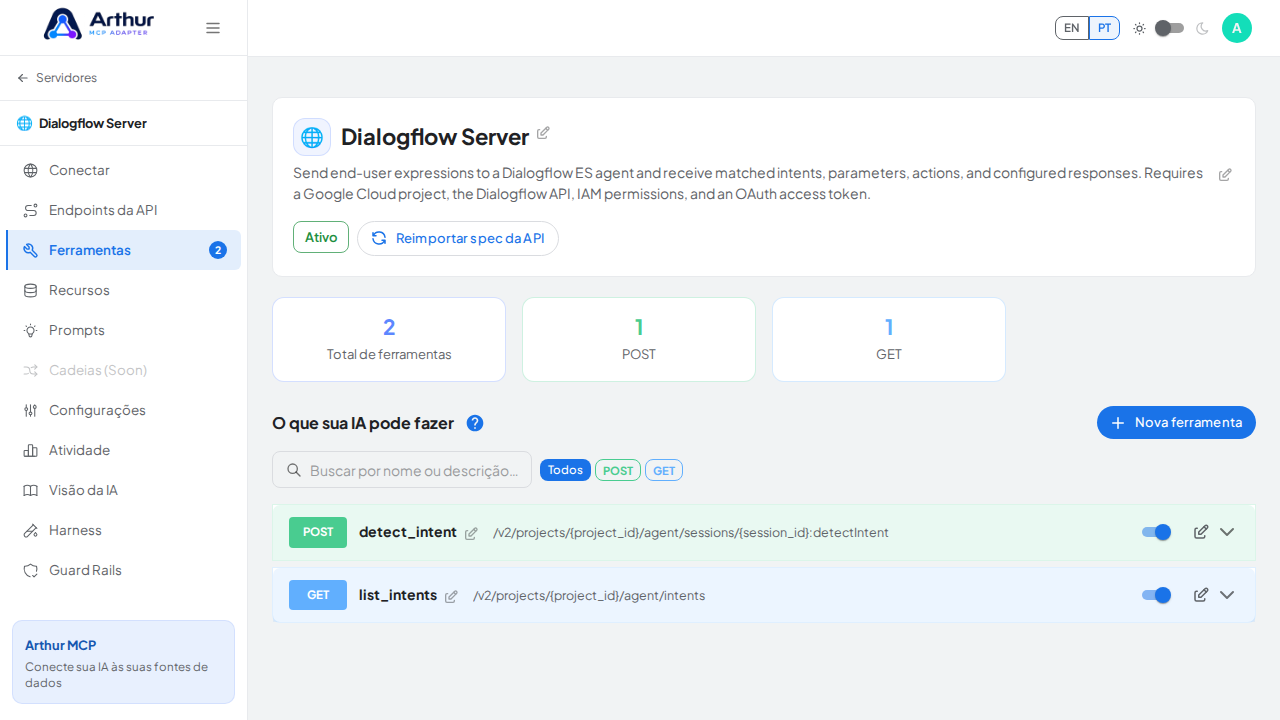Open help icon next to O que sua IA pode fazer

475,423
